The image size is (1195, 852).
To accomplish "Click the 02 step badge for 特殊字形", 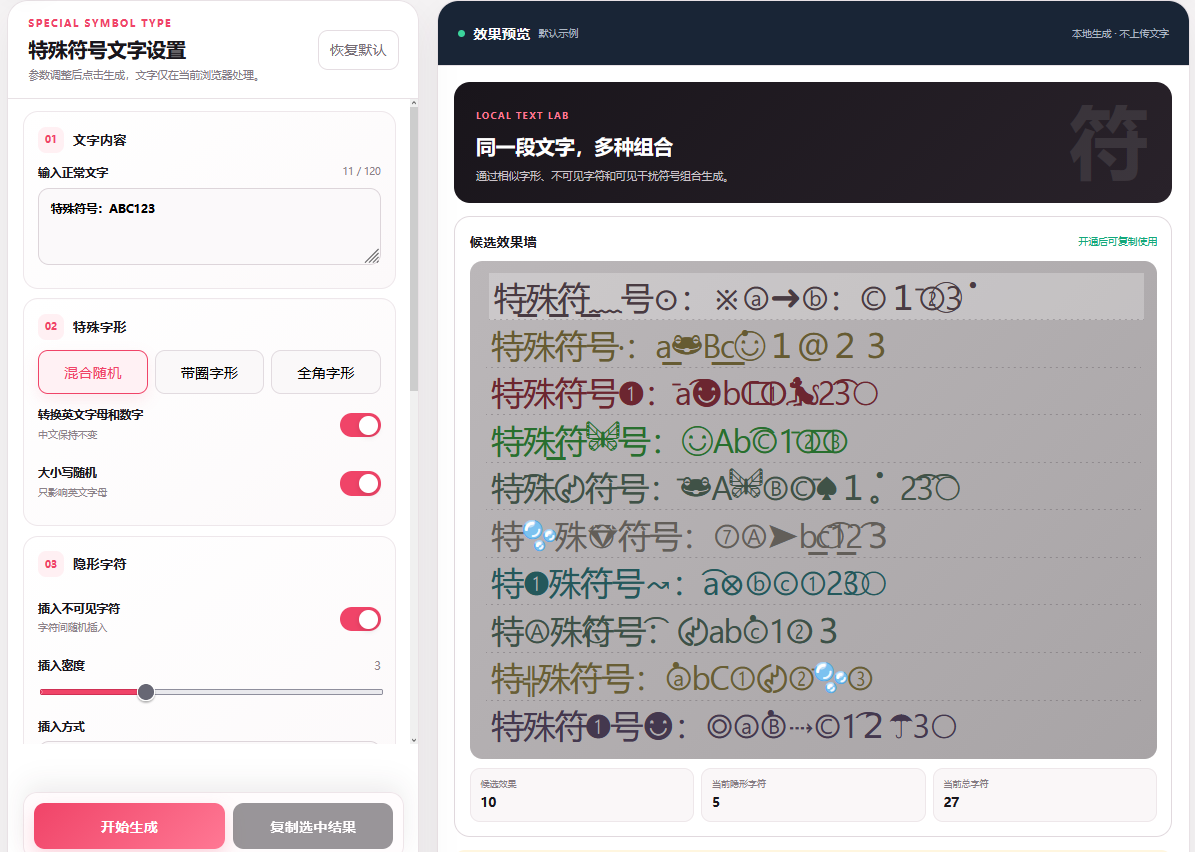I will coord(50,326).
